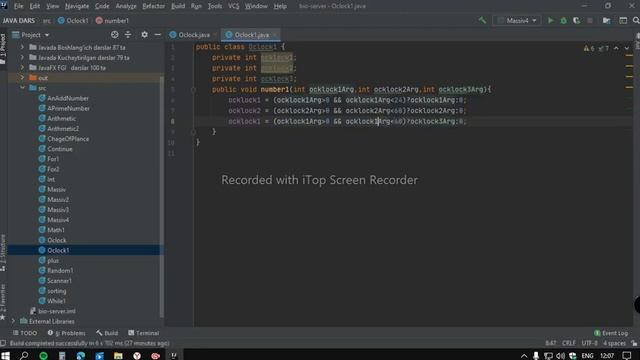Locate opened file in Project tree
The width and height of the screenshot is (640, 360).
tap(115, 35)
